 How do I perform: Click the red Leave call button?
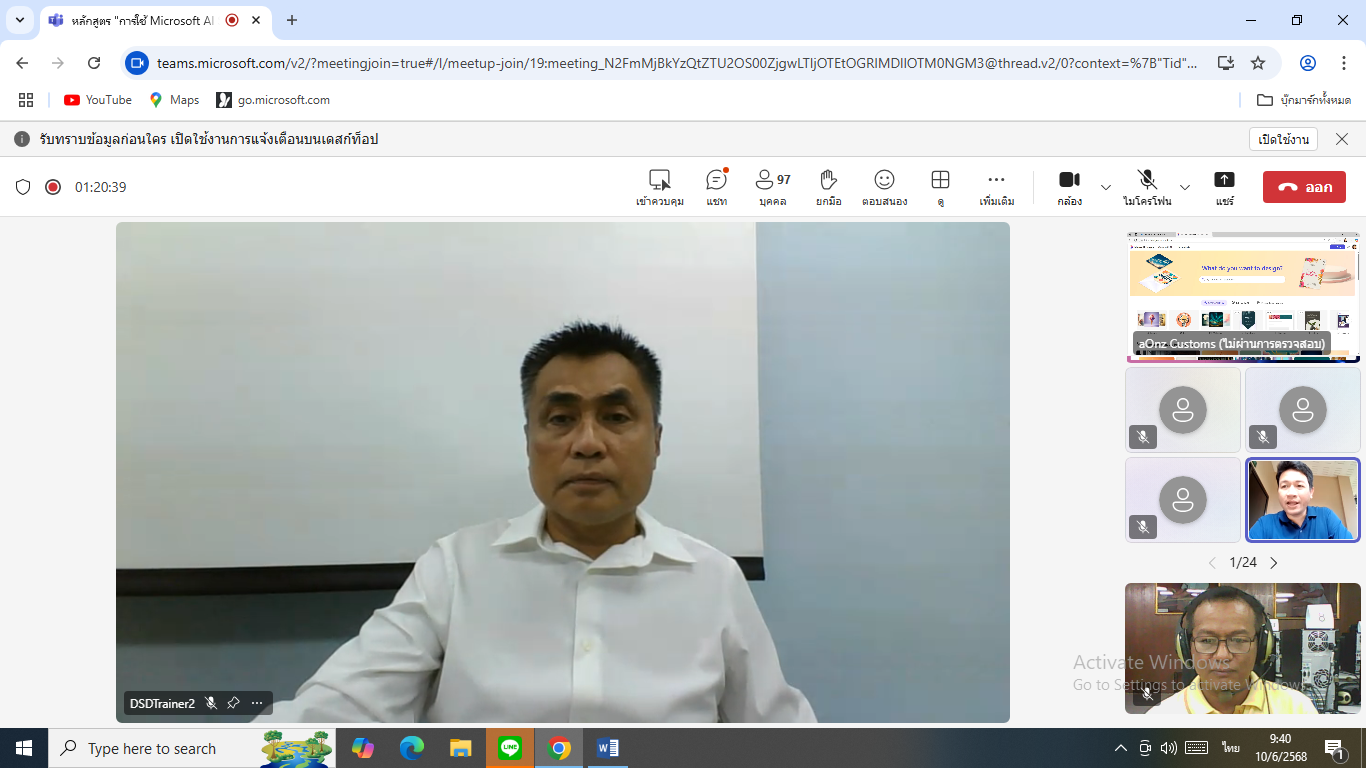[1304, 187]
